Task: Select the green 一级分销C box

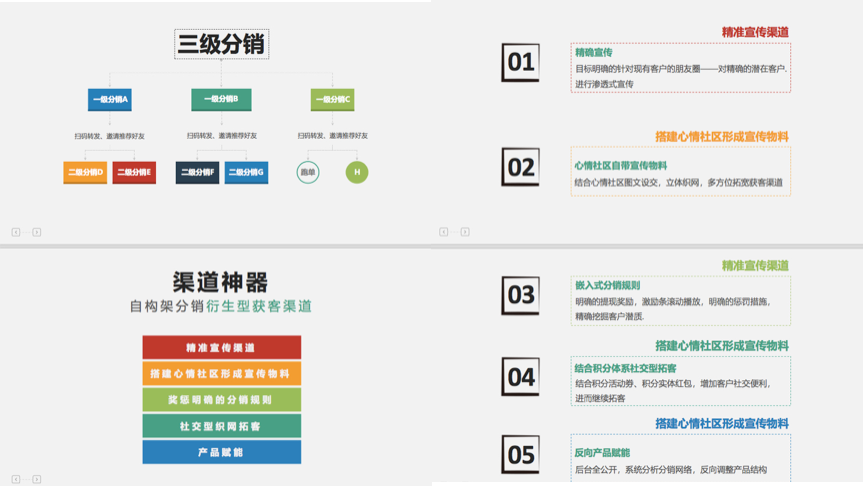Action: coord(333,99)
